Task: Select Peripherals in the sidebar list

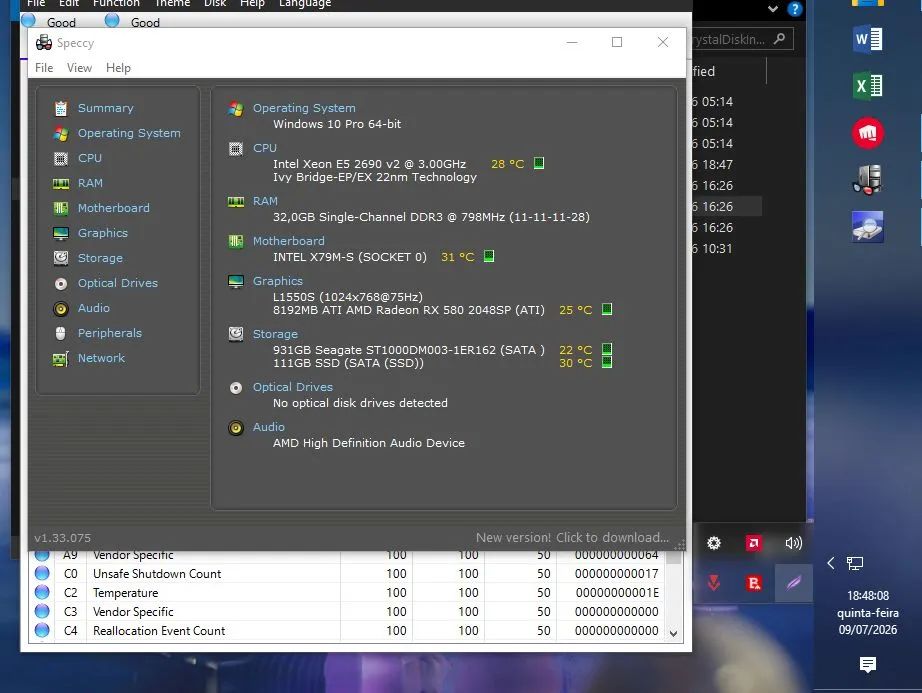Action: coord(110,333)
